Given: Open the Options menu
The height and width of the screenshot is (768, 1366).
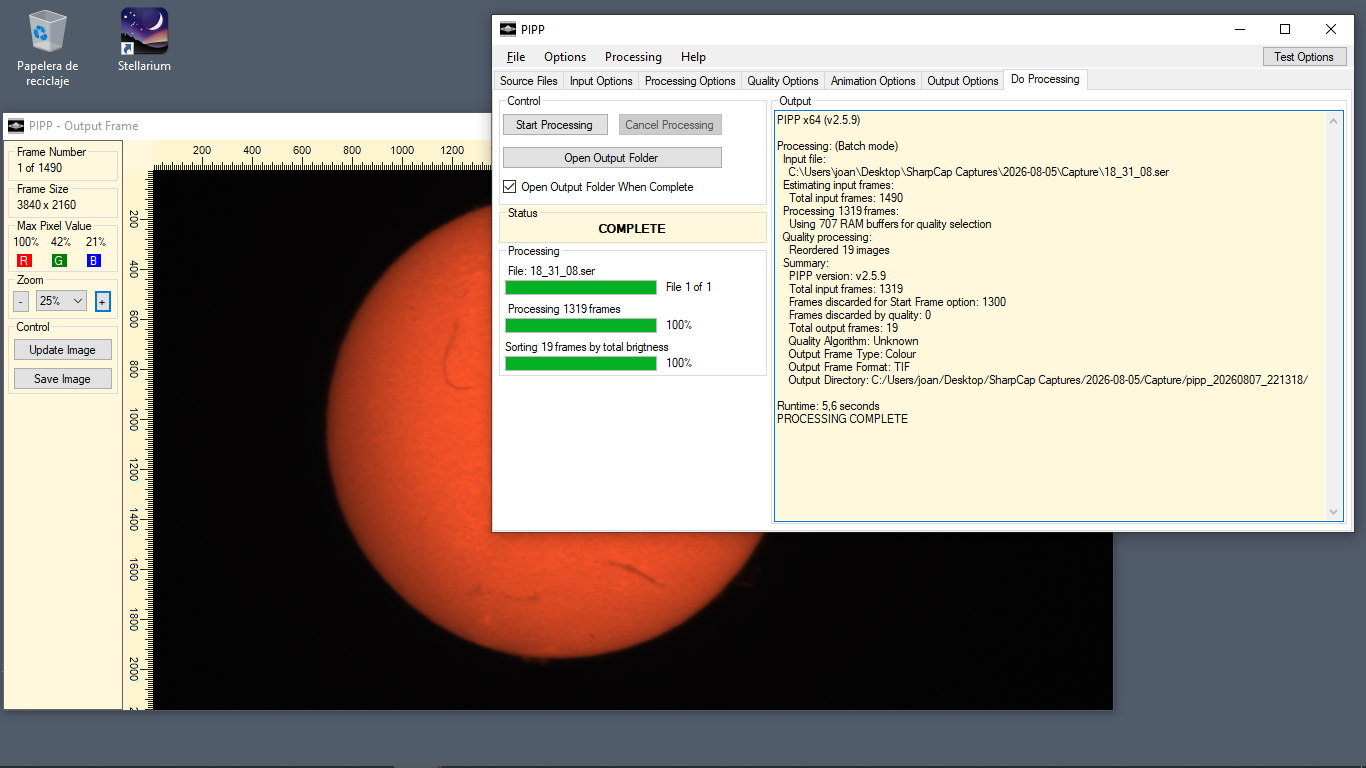Looking at the screenshot, I should click(565, 57).
